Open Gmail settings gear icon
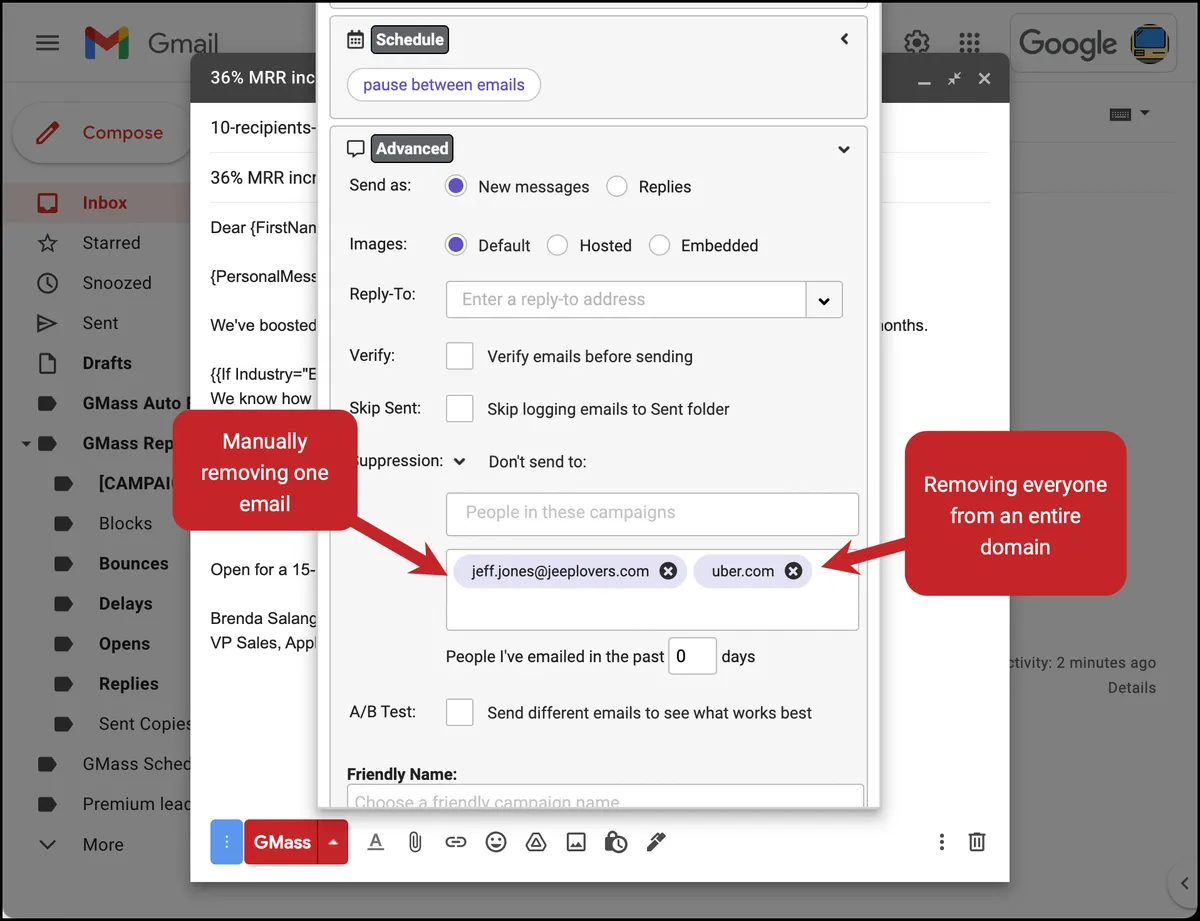The width and height of the screenshot is (1200, 921). (x=916, y=43)
